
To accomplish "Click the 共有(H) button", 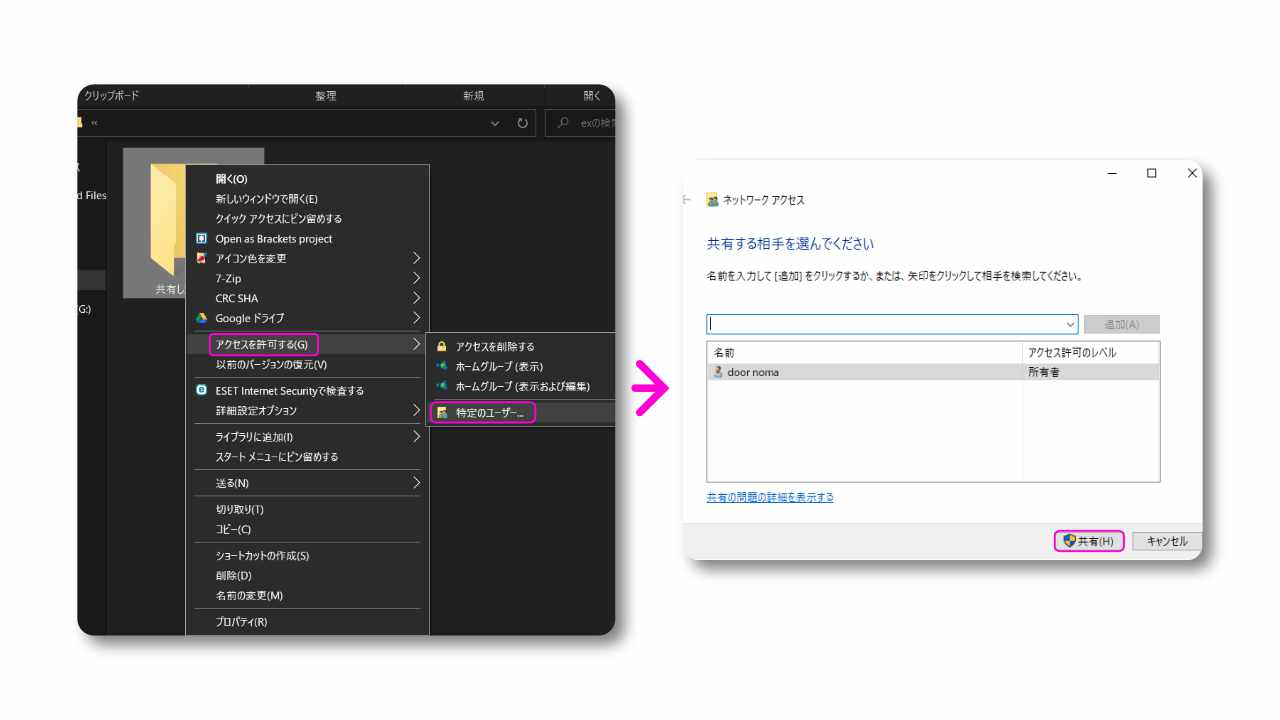I will coord(1089,540).
